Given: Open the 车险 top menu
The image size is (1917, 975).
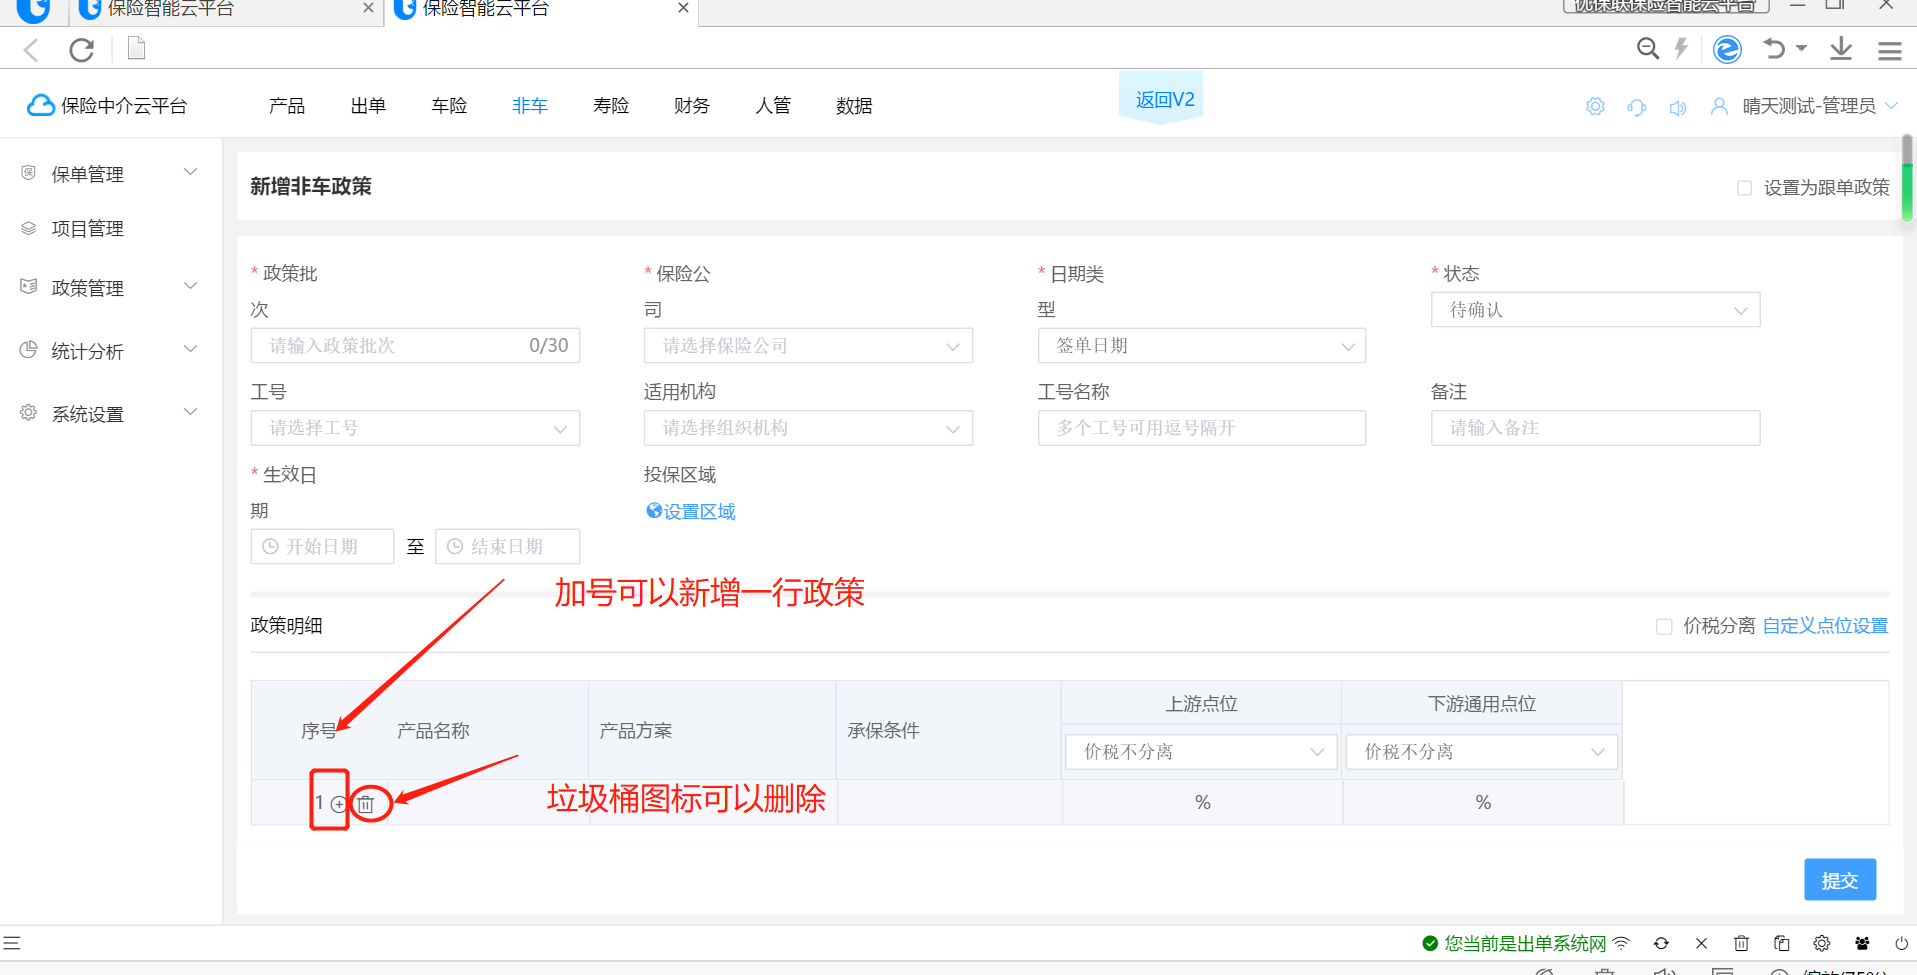Looking at the screenshot, I should [449, 106].
